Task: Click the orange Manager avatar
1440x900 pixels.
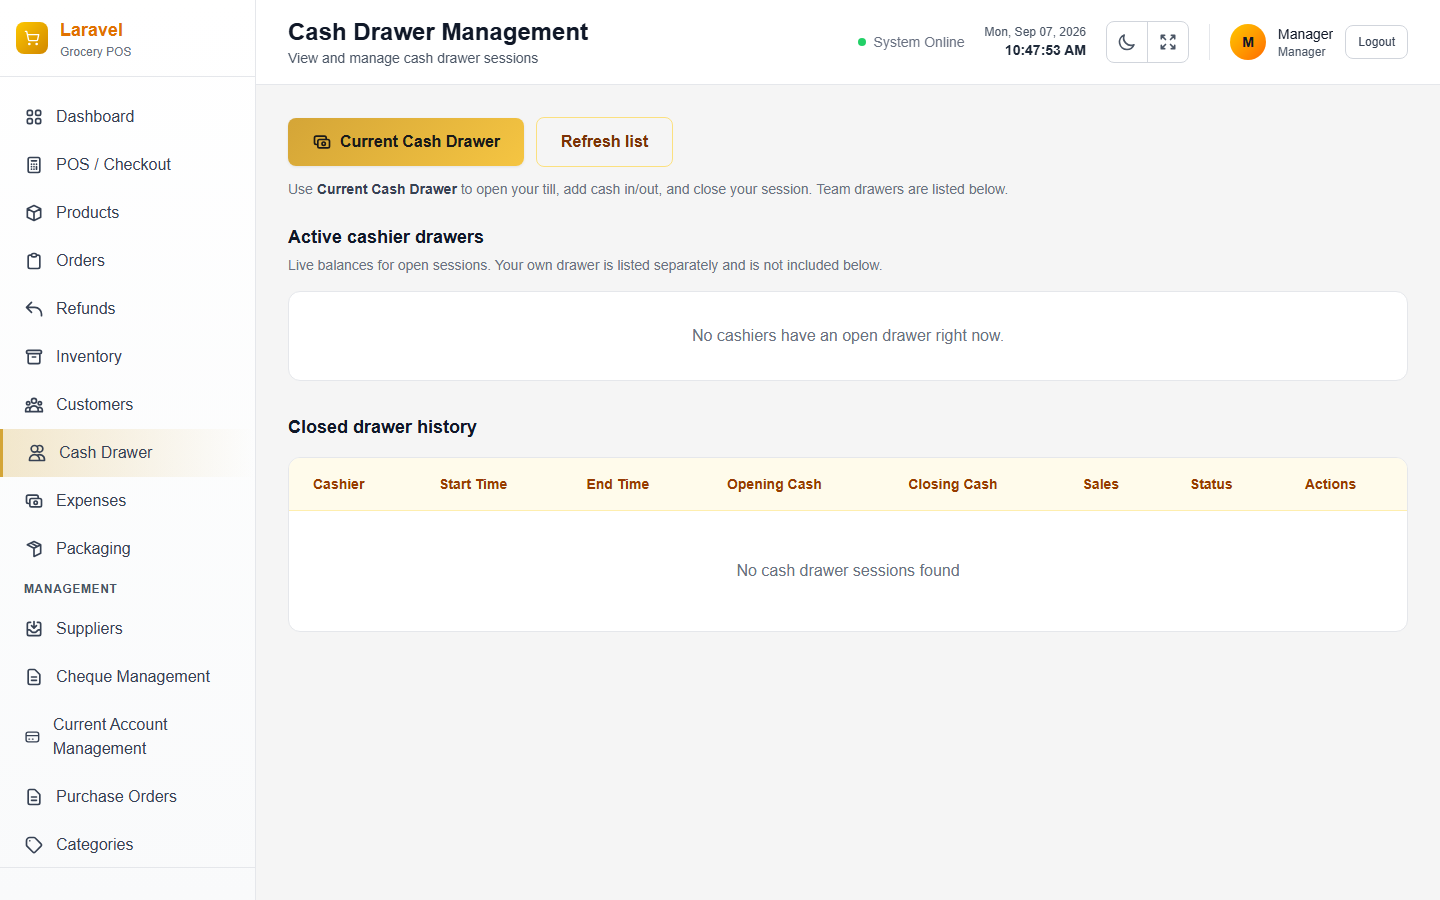Action: (x=1248, y=42)
